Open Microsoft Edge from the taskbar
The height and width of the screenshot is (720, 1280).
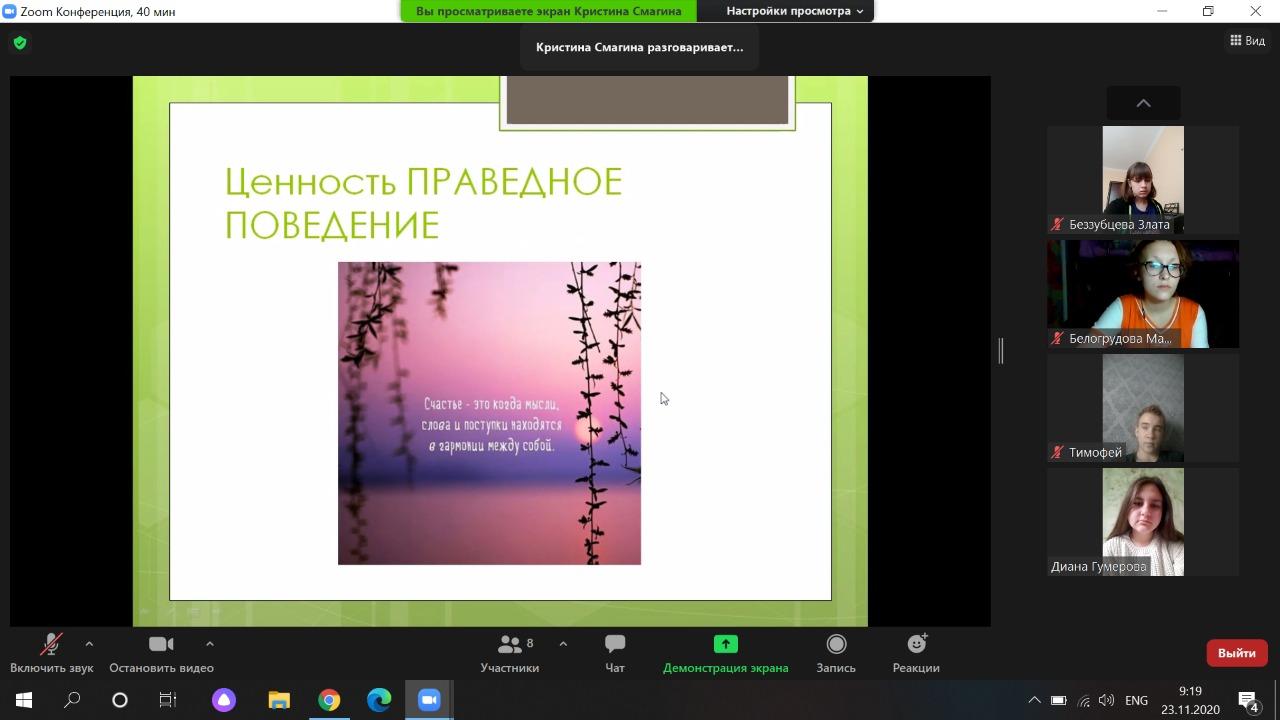pyautogui.click(x=379, y=700)
